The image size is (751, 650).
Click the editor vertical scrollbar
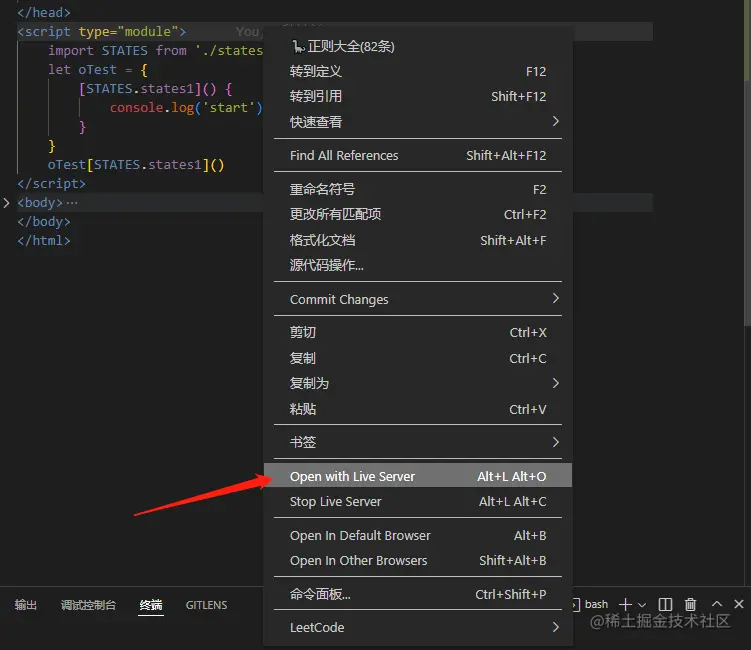[x=747, y=163]
